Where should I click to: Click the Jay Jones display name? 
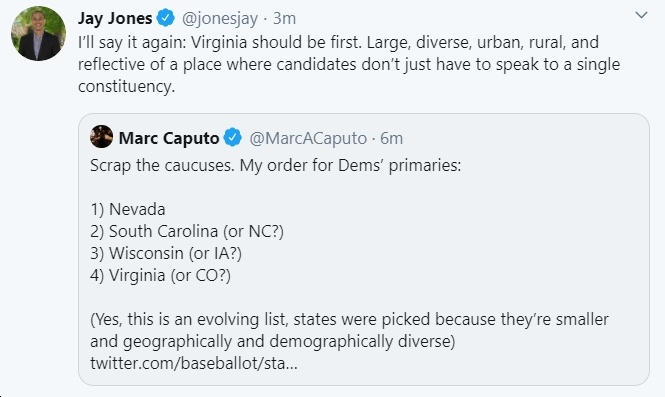(115, 18)
